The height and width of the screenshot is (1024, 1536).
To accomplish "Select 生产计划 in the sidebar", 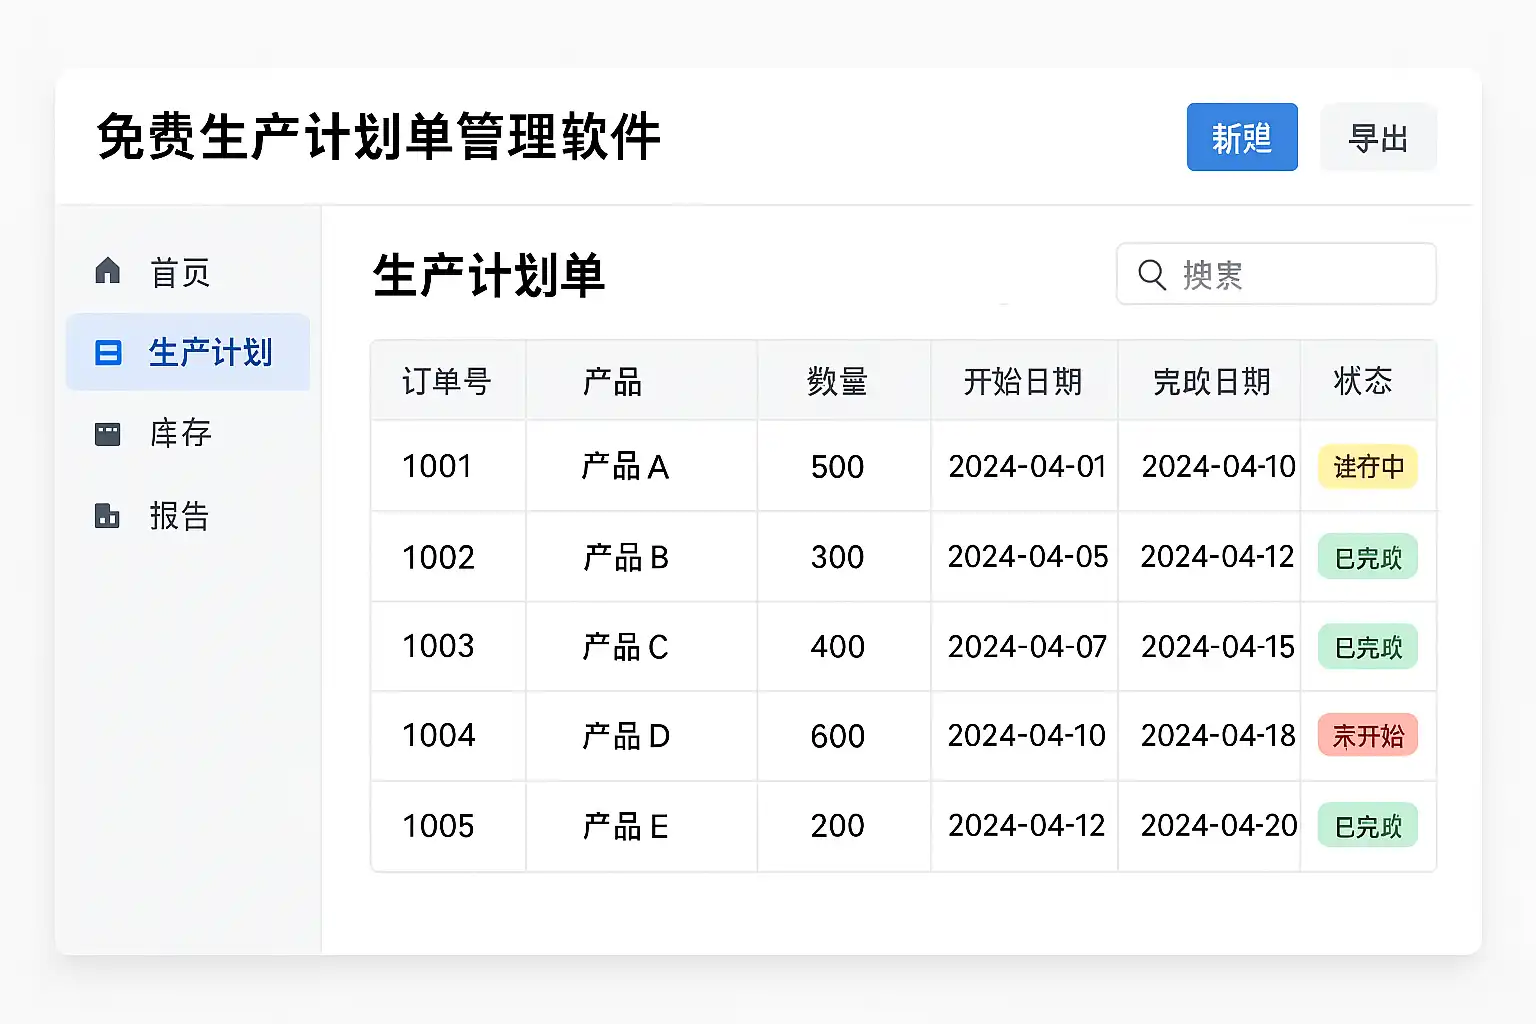I will click(210, 353).
